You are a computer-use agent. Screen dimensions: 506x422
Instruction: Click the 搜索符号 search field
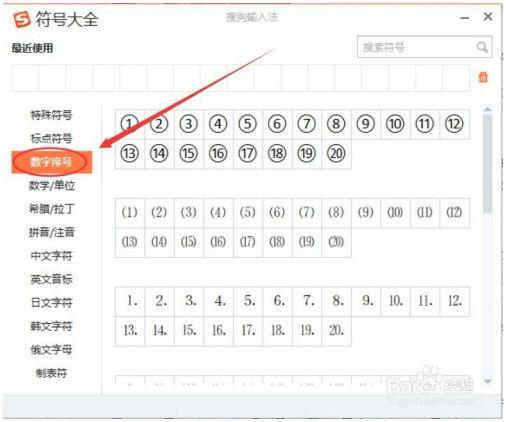tap(424, 47)
